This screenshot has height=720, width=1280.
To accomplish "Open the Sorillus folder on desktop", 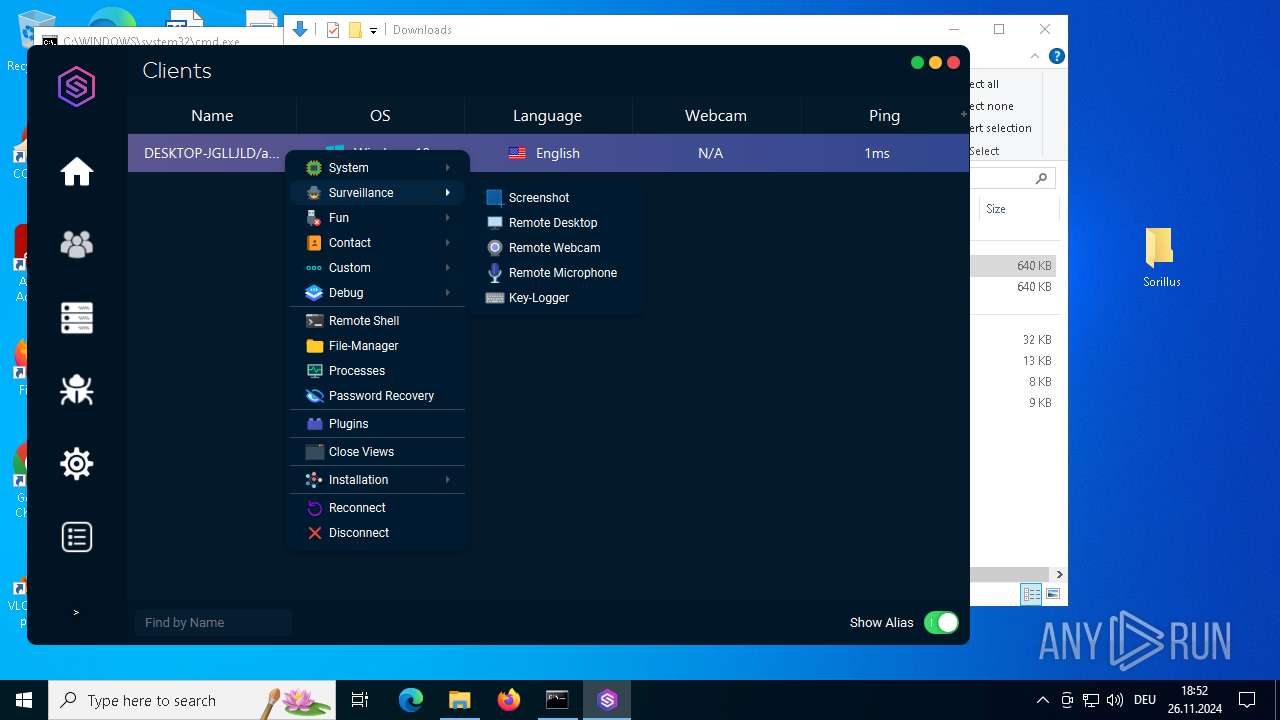I will click(x=1162, y=257).
